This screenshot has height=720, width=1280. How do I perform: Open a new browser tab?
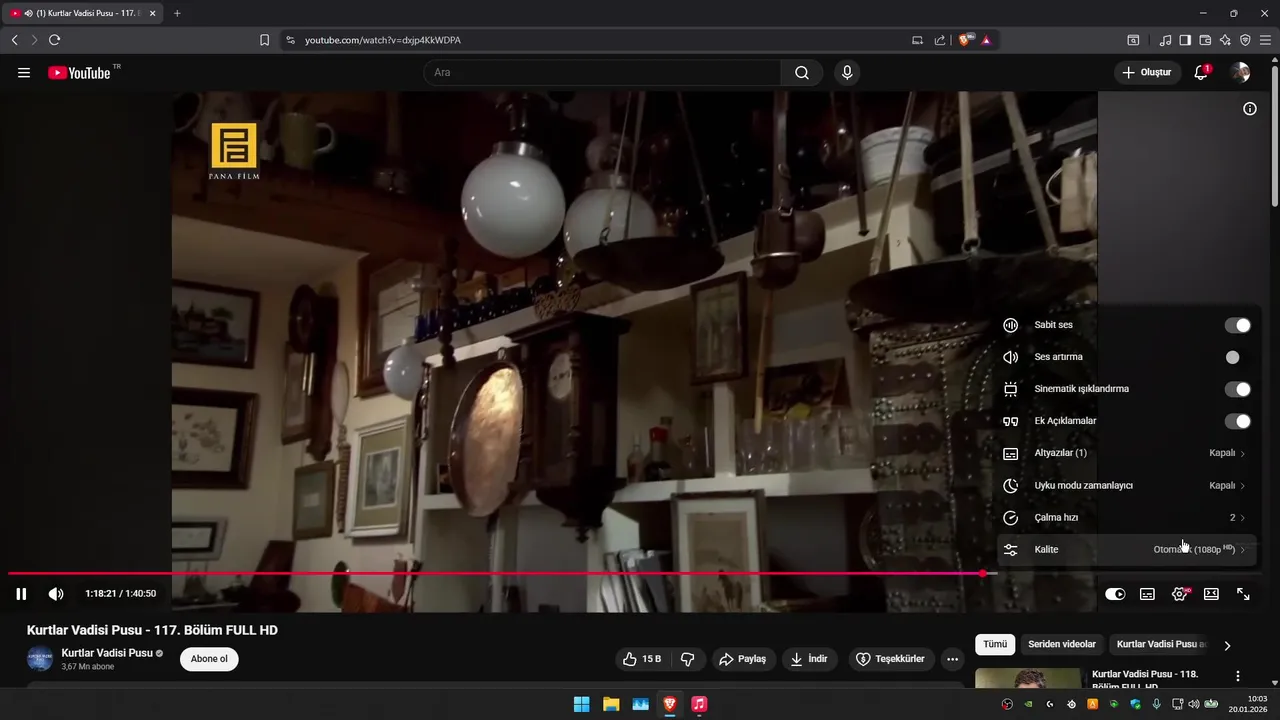(177, 13)
